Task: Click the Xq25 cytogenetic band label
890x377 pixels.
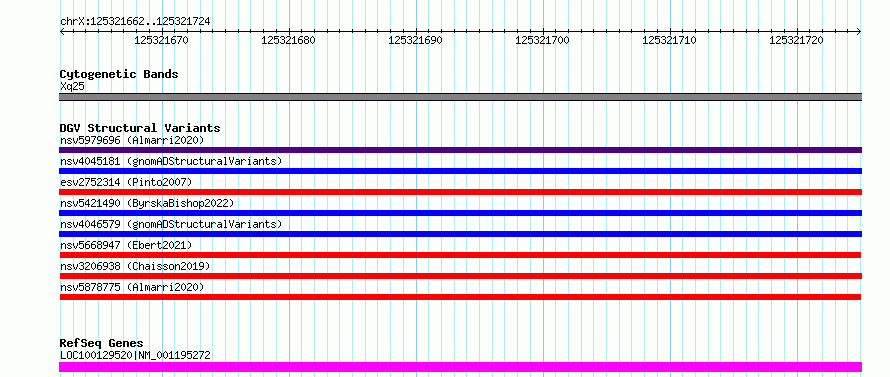Action: 72,86
